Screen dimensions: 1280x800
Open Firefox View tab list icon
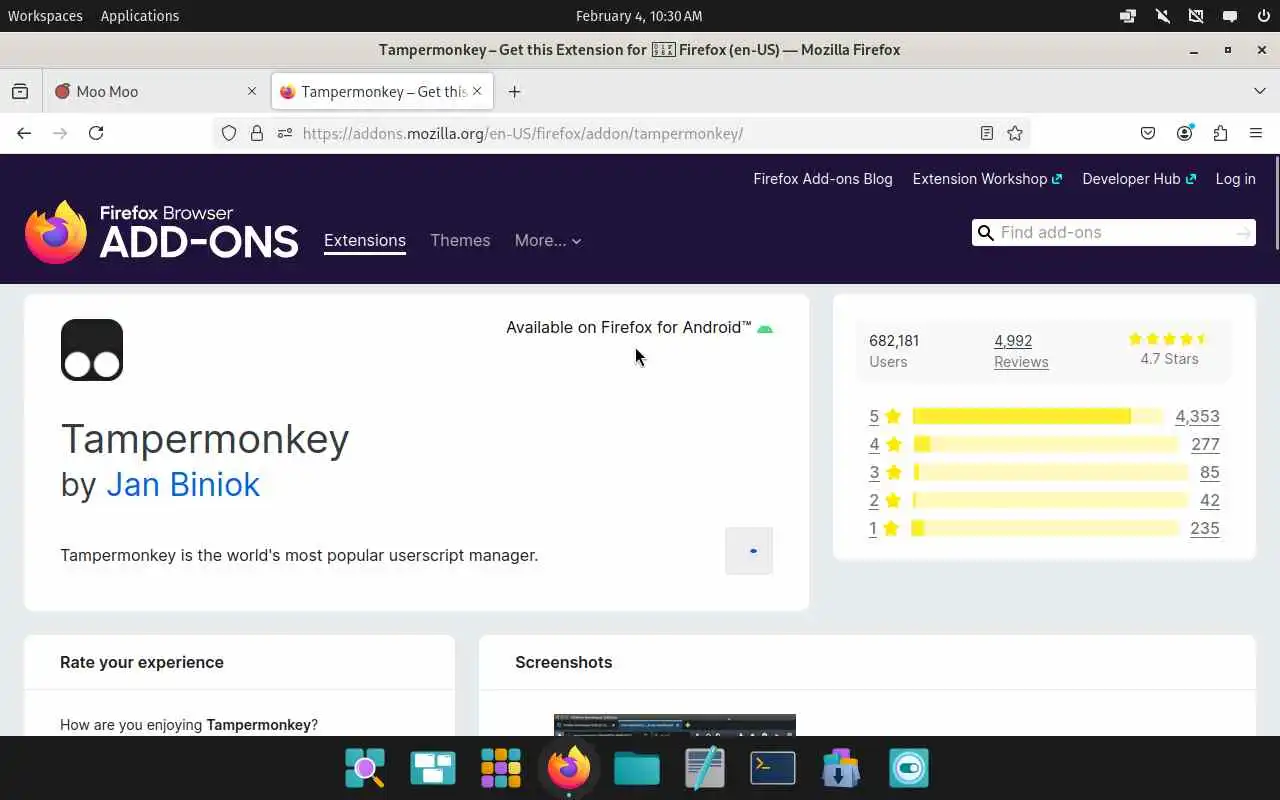click(20, 91)
